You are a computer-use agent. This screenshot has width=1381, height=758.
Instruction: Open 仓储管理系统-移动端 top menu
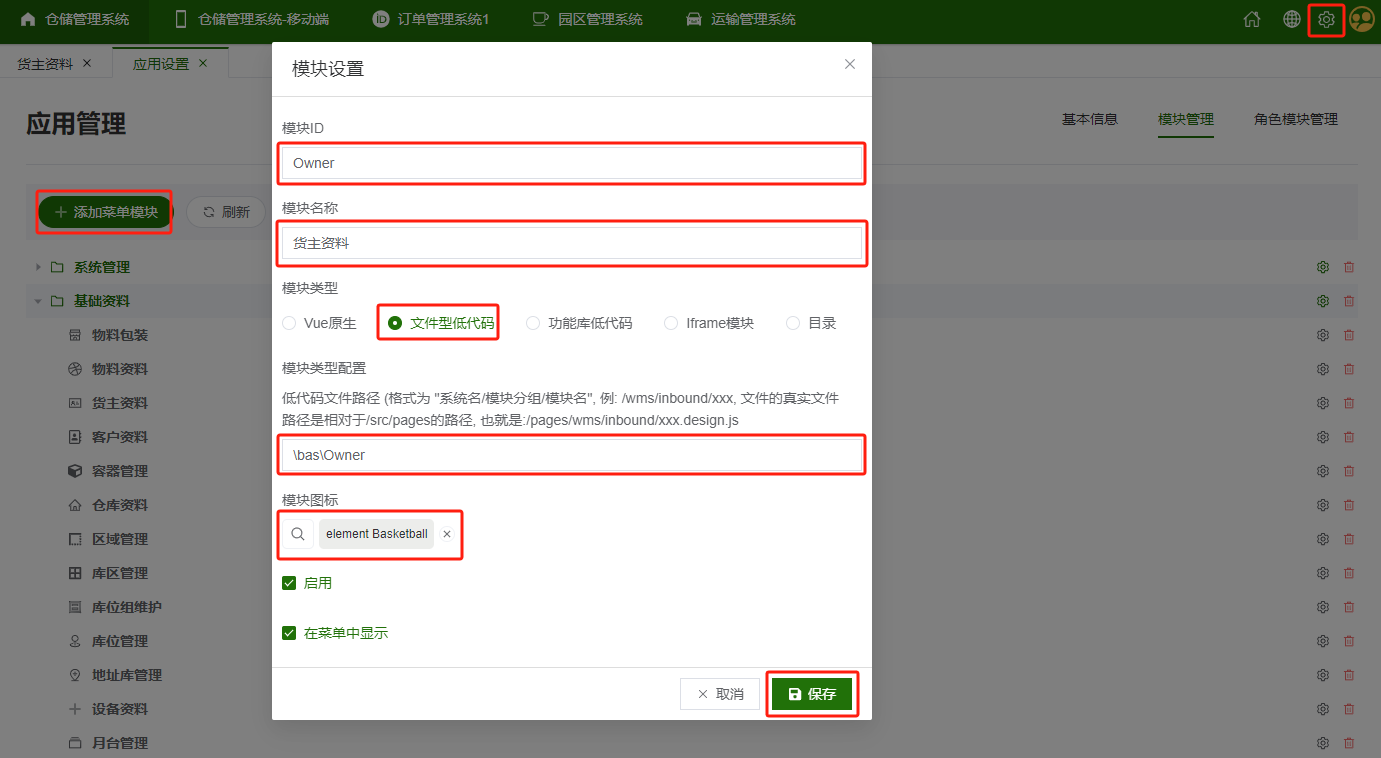tap(251, 19)
